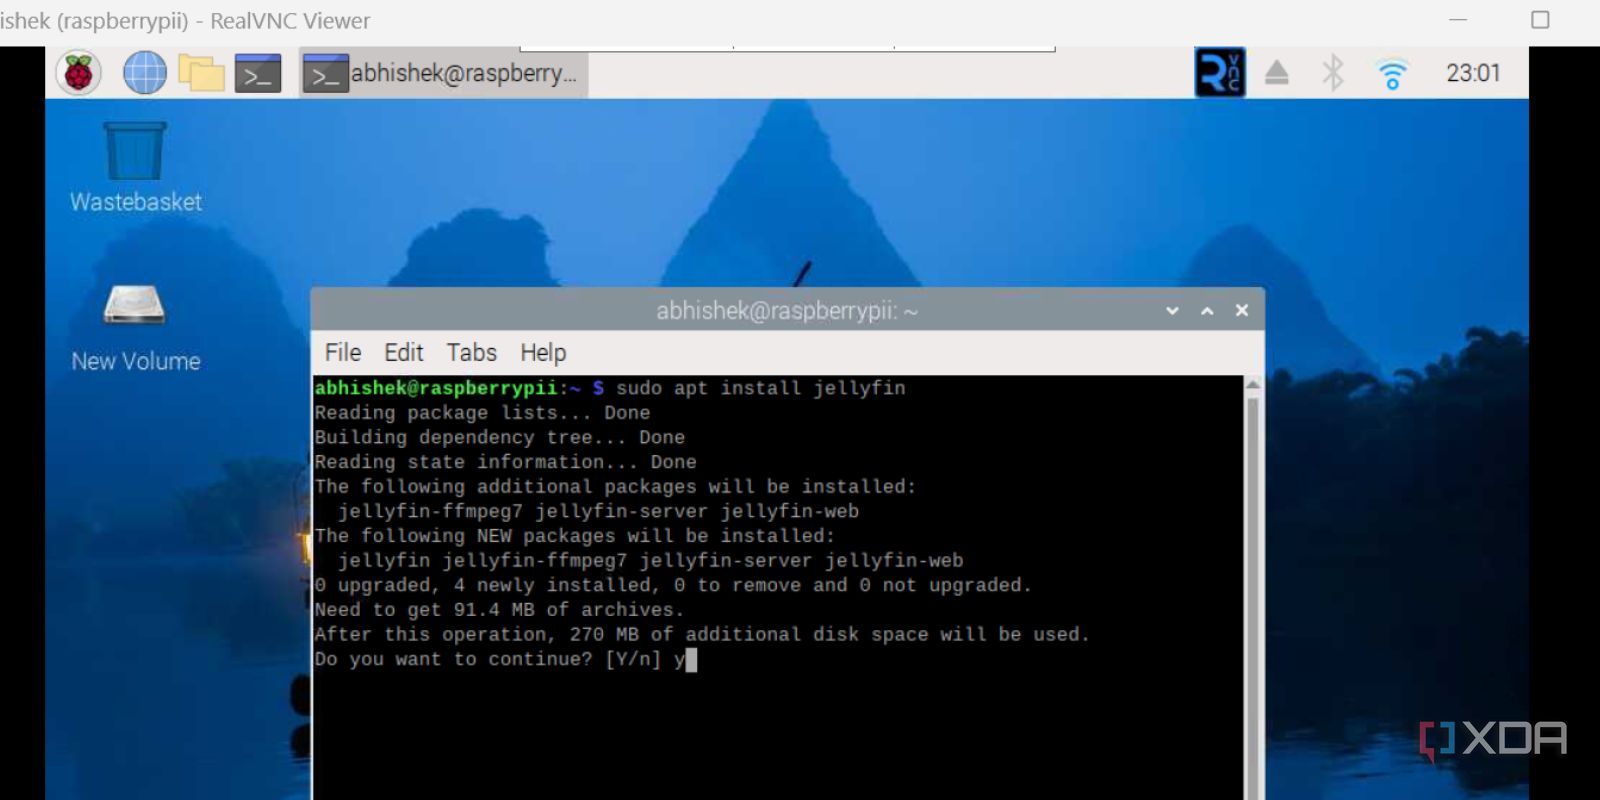Viewport: 1600px width, 800px height.
Task: Click the 'Building dependency tree... Done' line
Action: (499, 438)
